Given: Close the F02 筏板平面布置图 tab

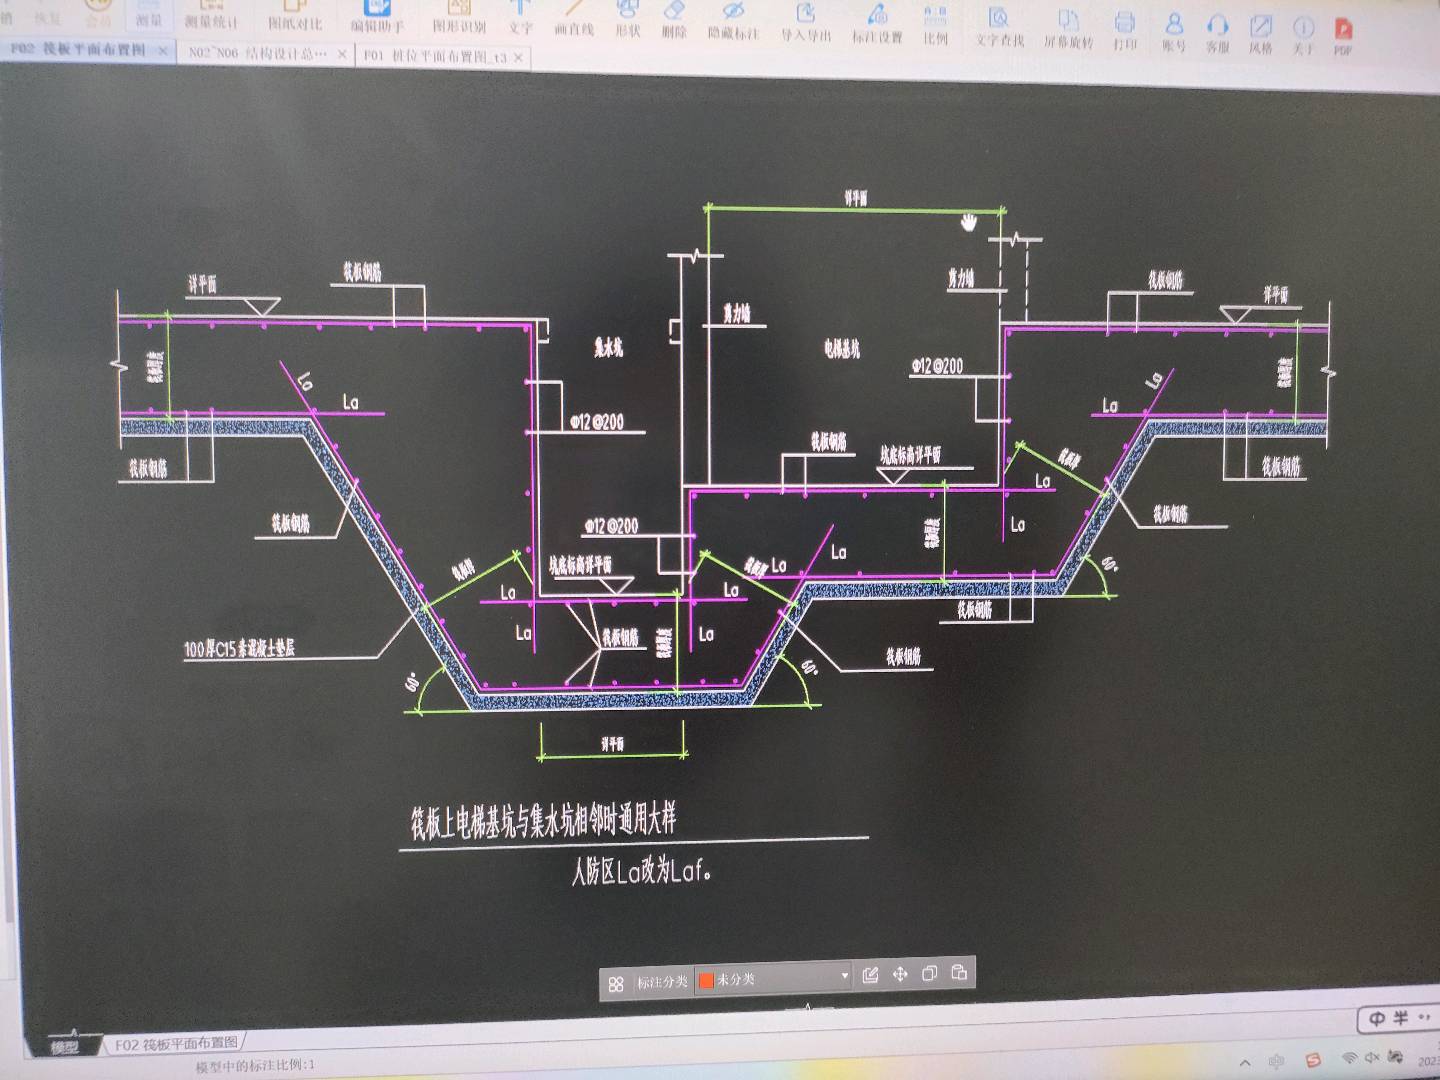Looking at the screenshot, I should 163,50.
